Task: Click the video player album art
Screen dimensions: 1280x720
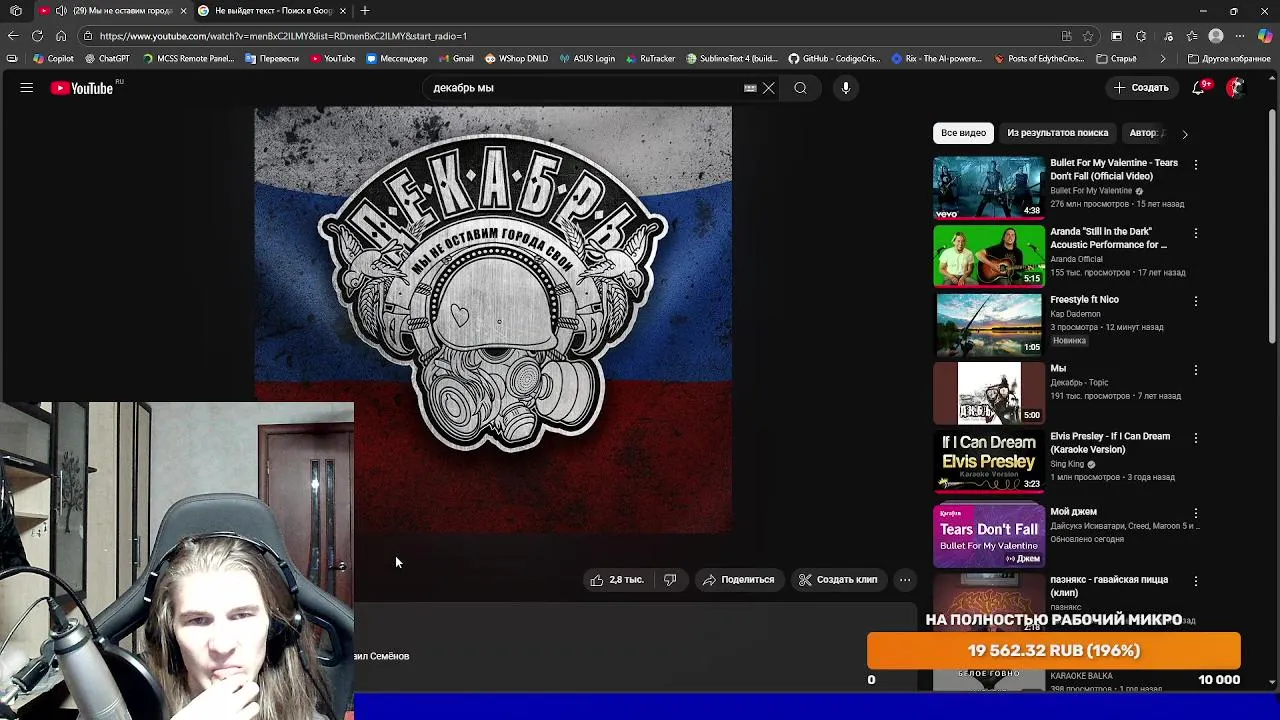Action: (493, 320)
